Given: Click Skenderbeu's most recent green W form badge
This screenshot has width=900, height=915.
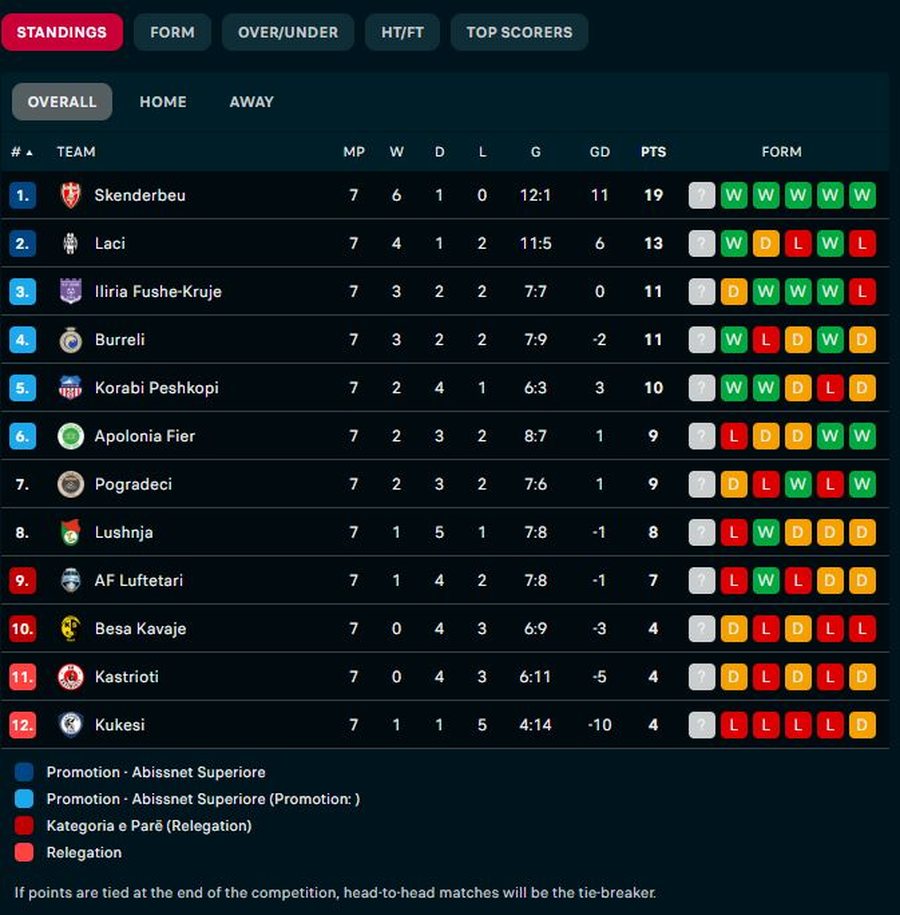Looking at the screenshot, I should point(734,195).
